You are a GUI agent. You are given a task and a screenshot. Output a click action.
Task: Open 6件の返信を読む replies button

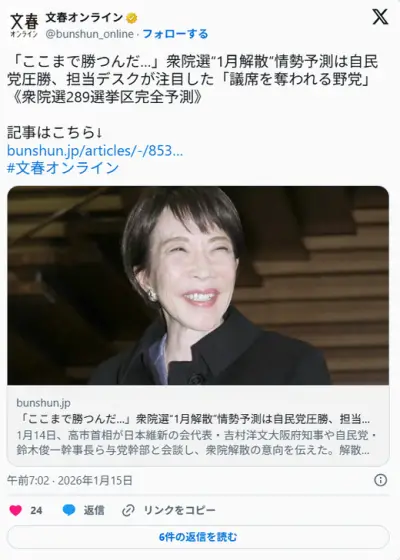click(198, 537)
